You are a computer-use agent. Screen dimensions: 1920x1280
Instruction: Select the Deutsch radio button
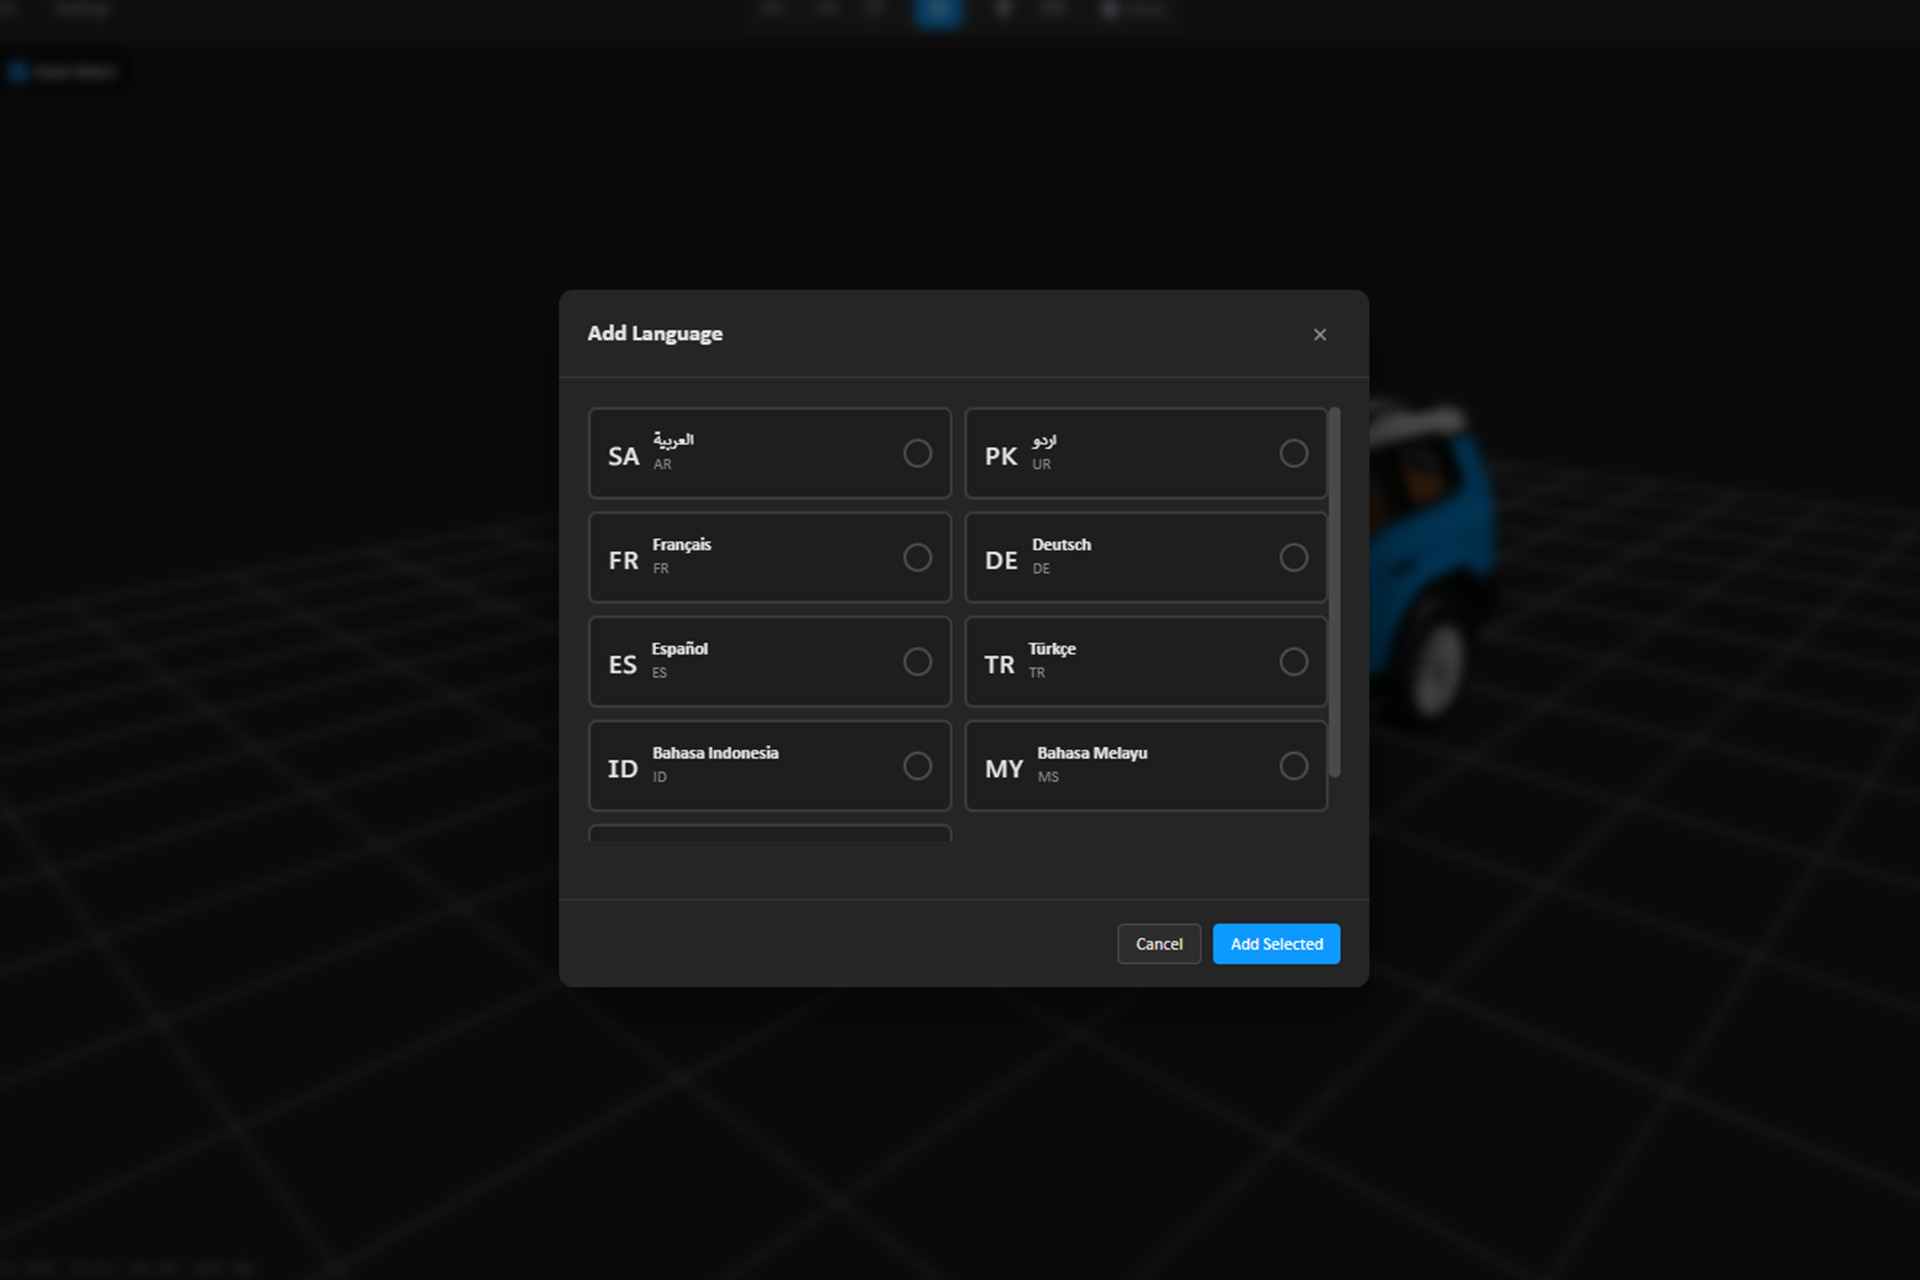pyautogui.click(x=1293, y=558)
